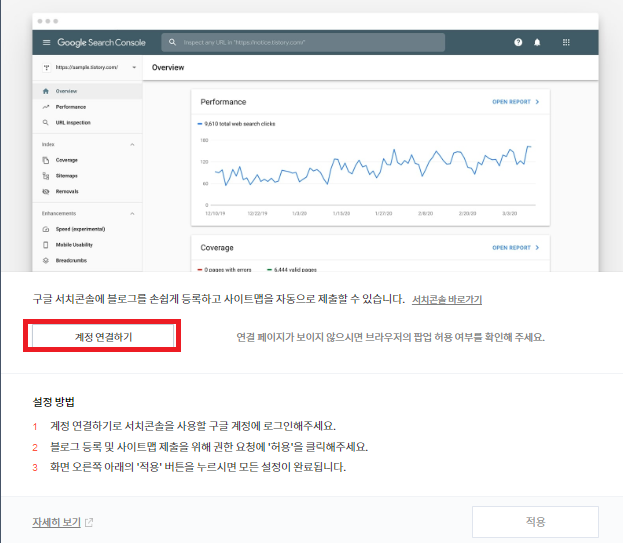The height and width of the screenshot is (543, 623).
Task: Click the magnifier icon in search bar
Action: pyautogui.click(x=172, y=42)
